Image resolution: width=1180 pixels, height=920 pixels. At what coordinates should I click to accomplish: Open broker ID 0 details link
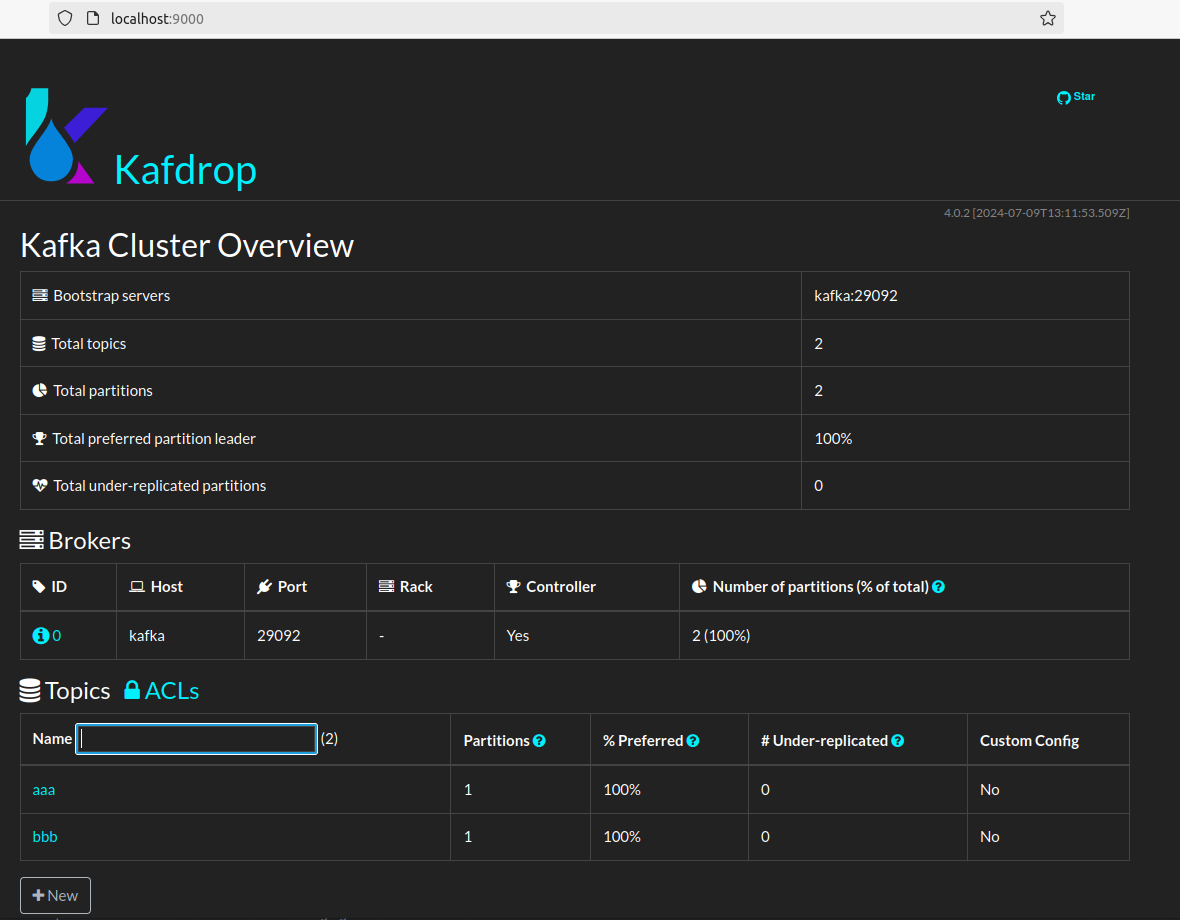click(x=56, y=636)
